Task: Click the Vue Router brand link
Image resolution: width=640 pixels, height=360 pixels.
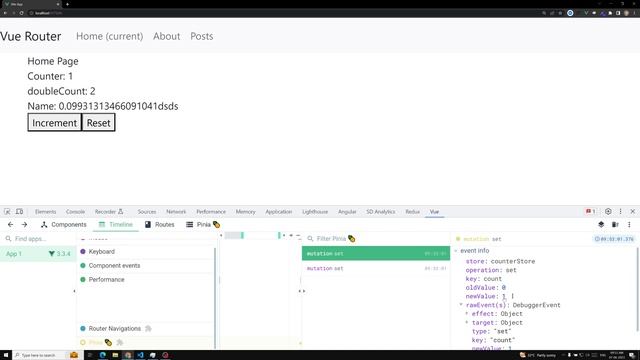Action: click(x=31, y=36)
